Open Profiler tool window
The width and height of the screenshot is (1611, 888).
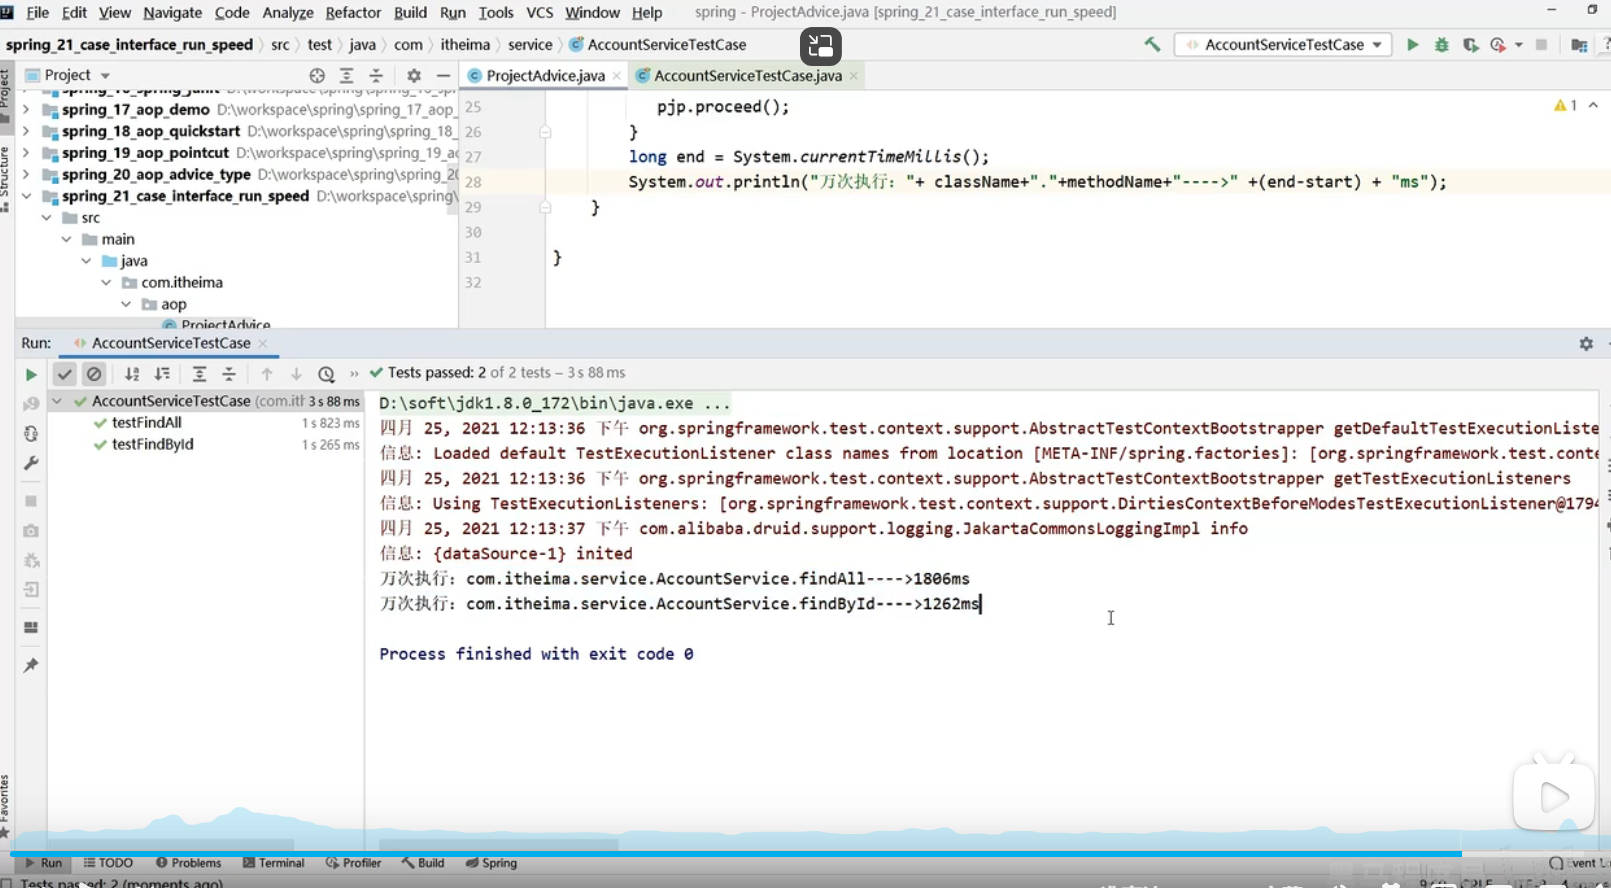tap(353, 863)
